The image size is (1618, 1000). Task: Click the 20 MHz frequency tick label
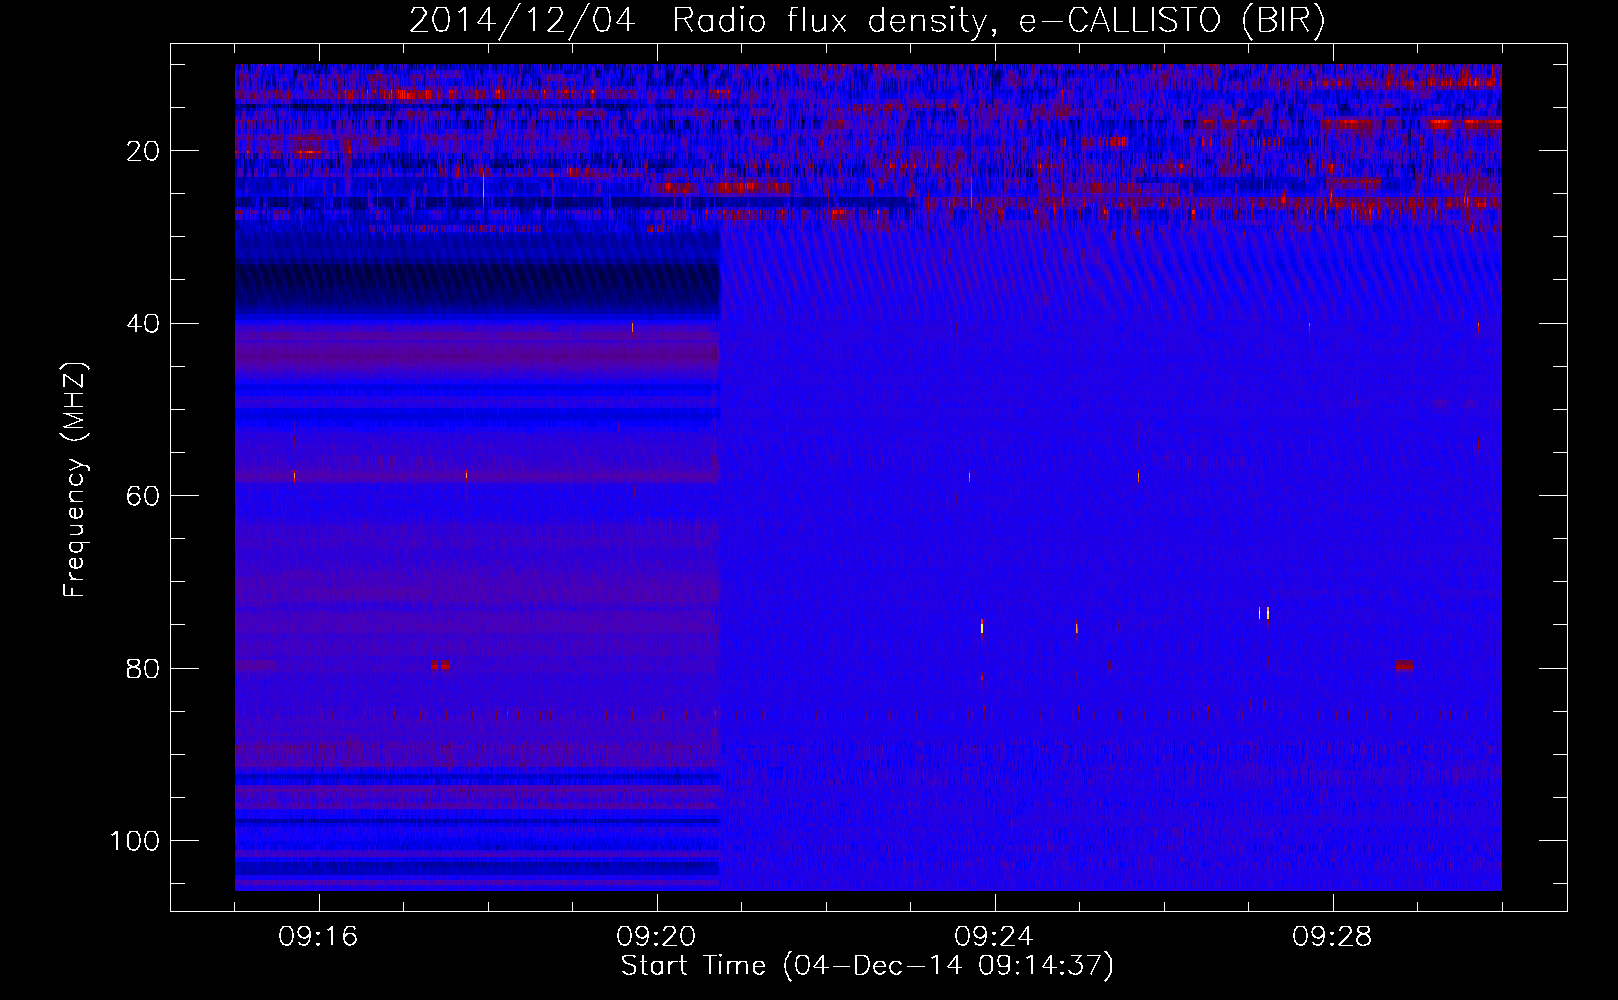[x=144, y=151]
